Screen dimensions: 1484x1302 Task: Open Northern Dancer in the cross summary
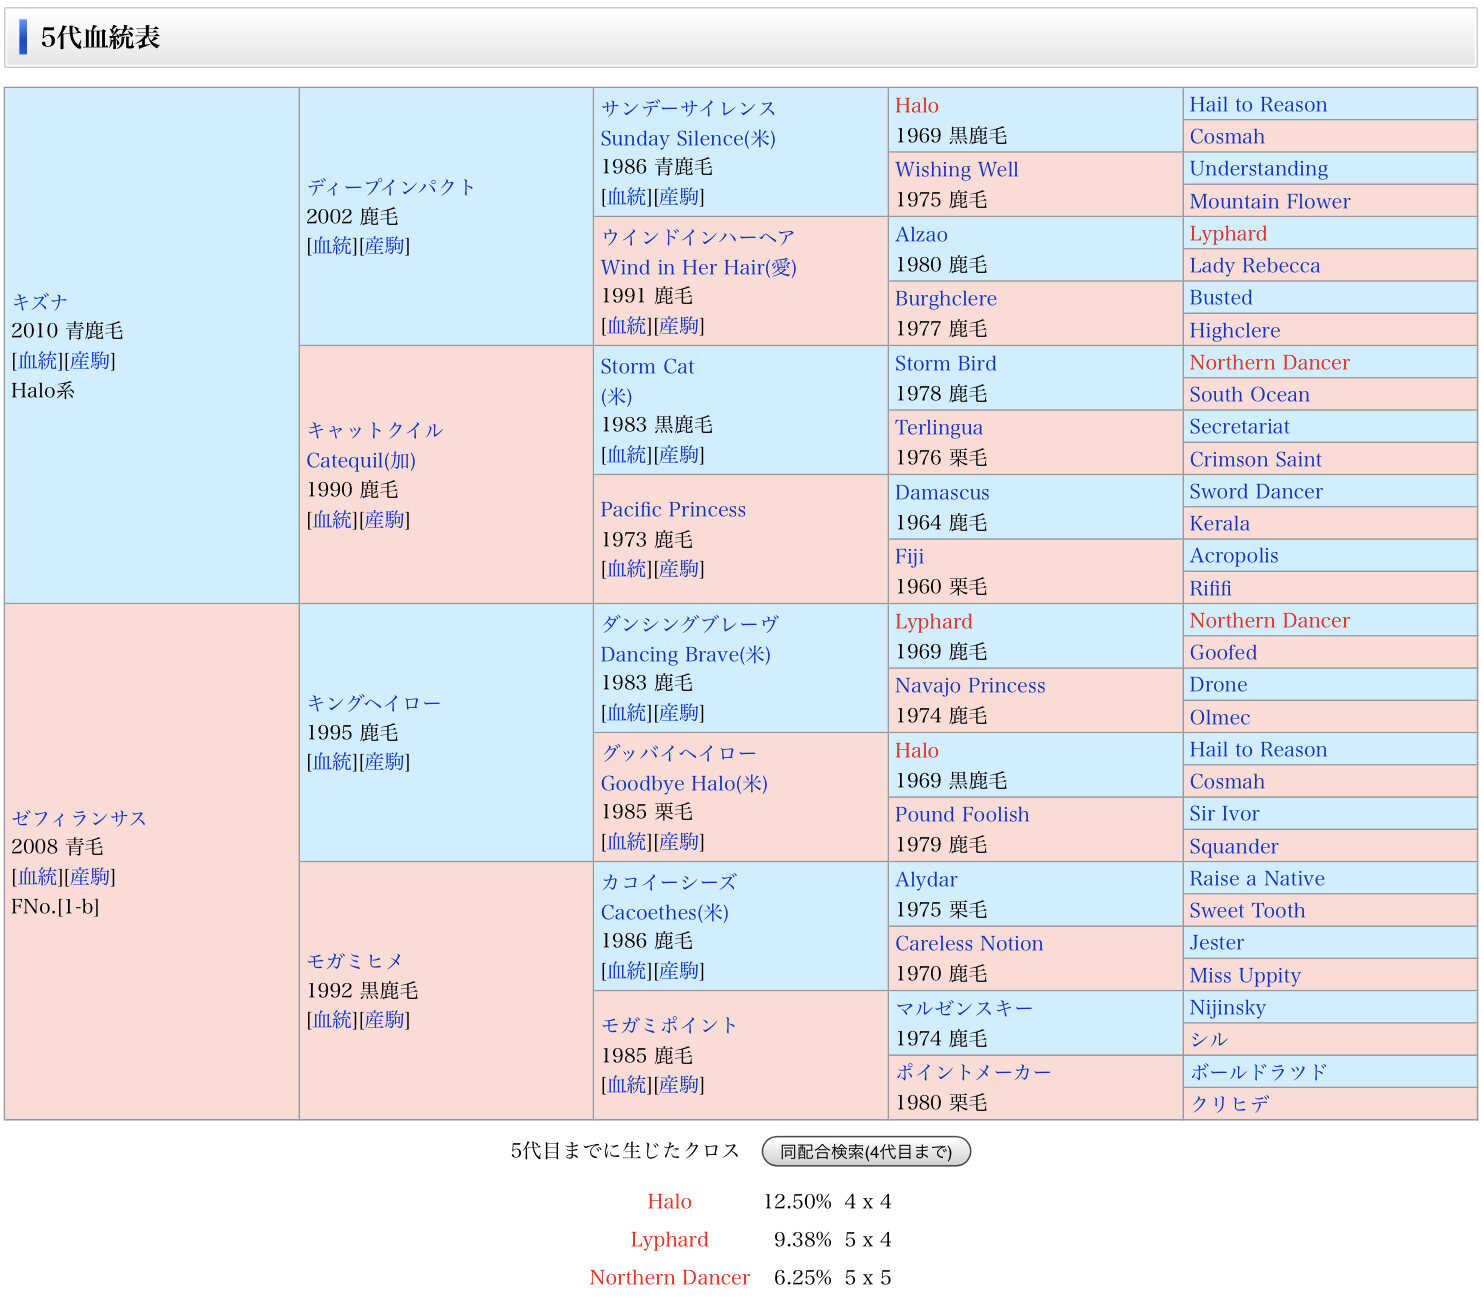click(669, 1278)
